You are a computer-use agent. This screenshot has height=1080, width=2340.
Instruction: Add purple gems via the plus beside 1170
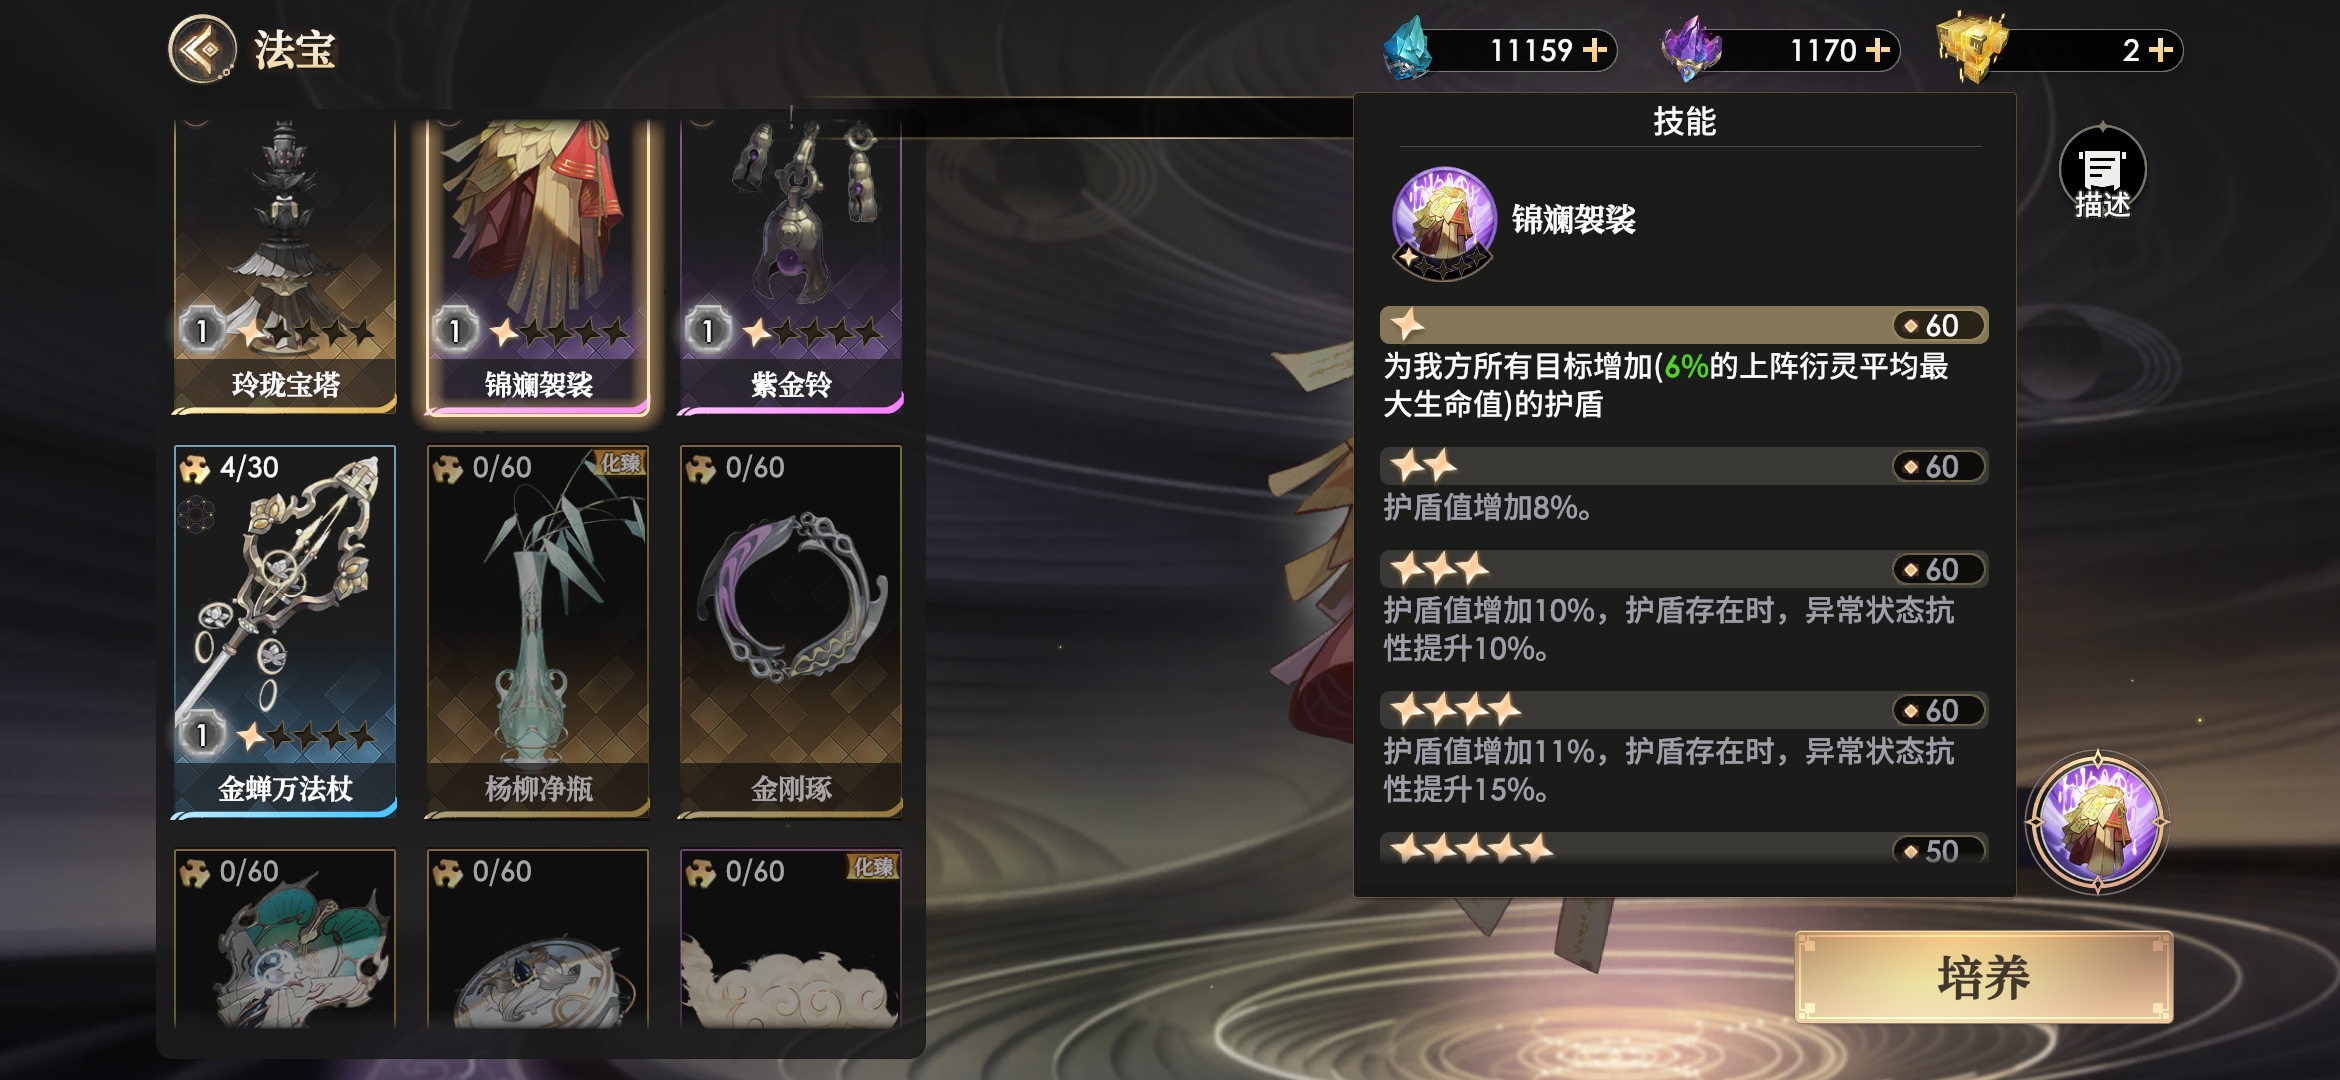point(1878,50)
